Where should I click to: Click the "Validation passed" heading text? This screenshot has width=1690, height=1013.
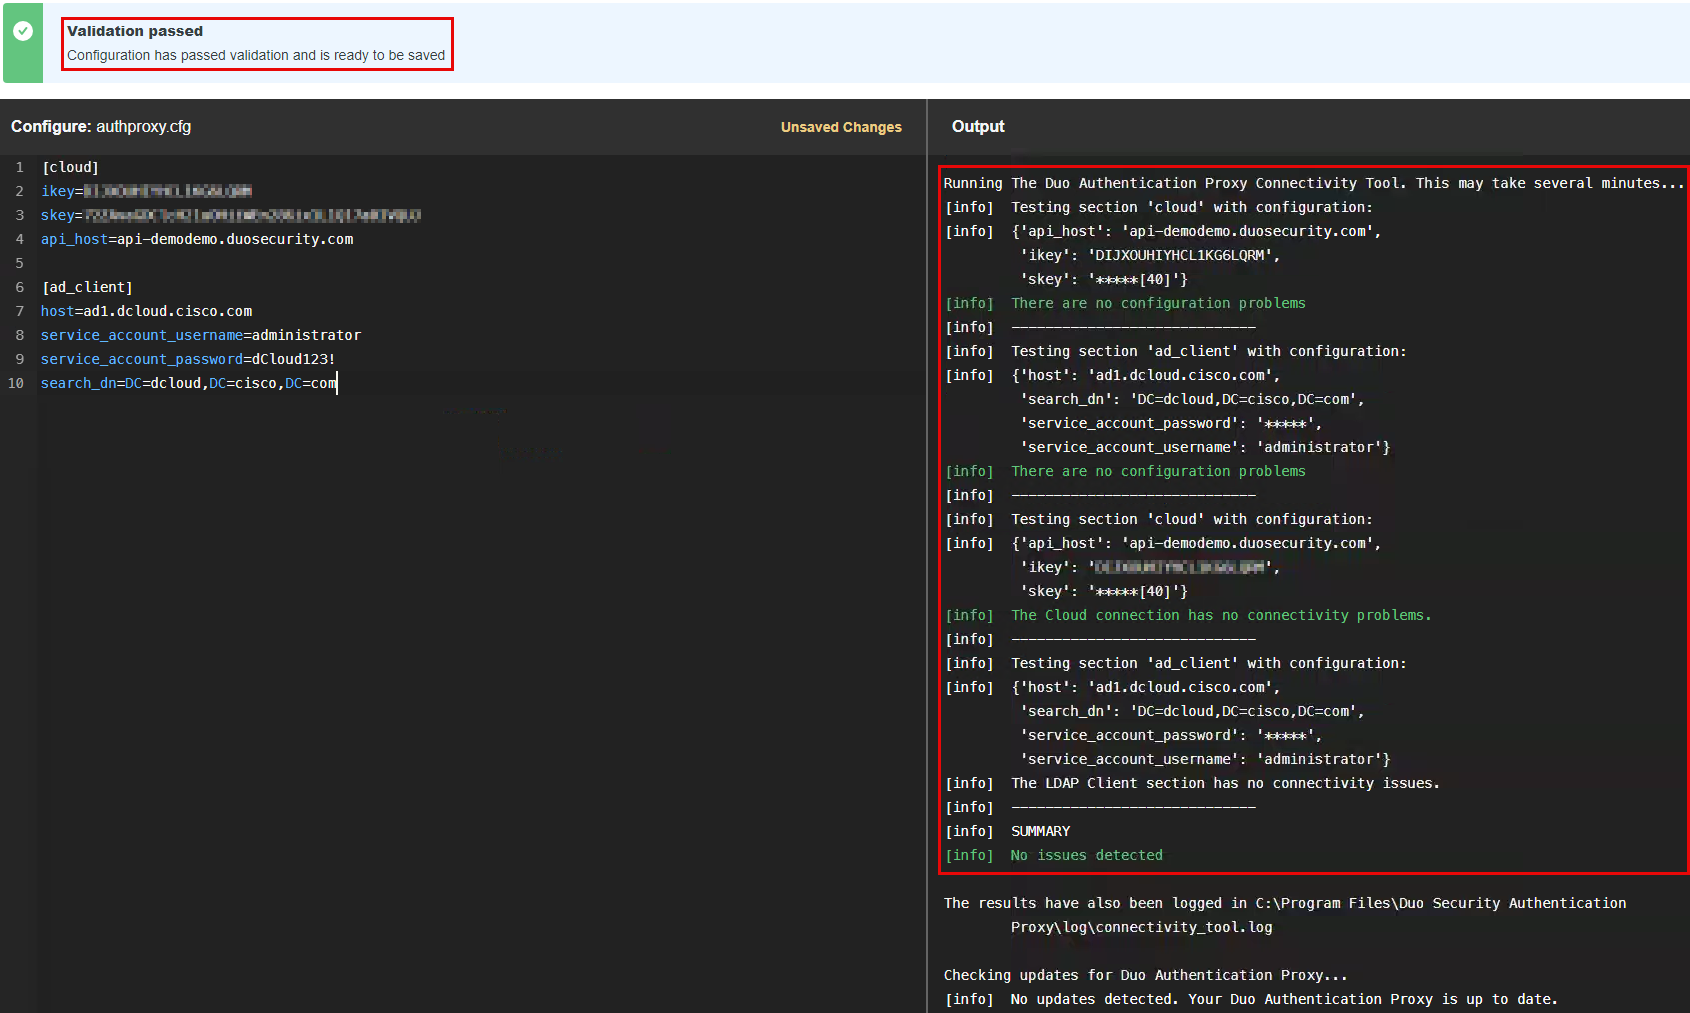[x=135, y=31]
